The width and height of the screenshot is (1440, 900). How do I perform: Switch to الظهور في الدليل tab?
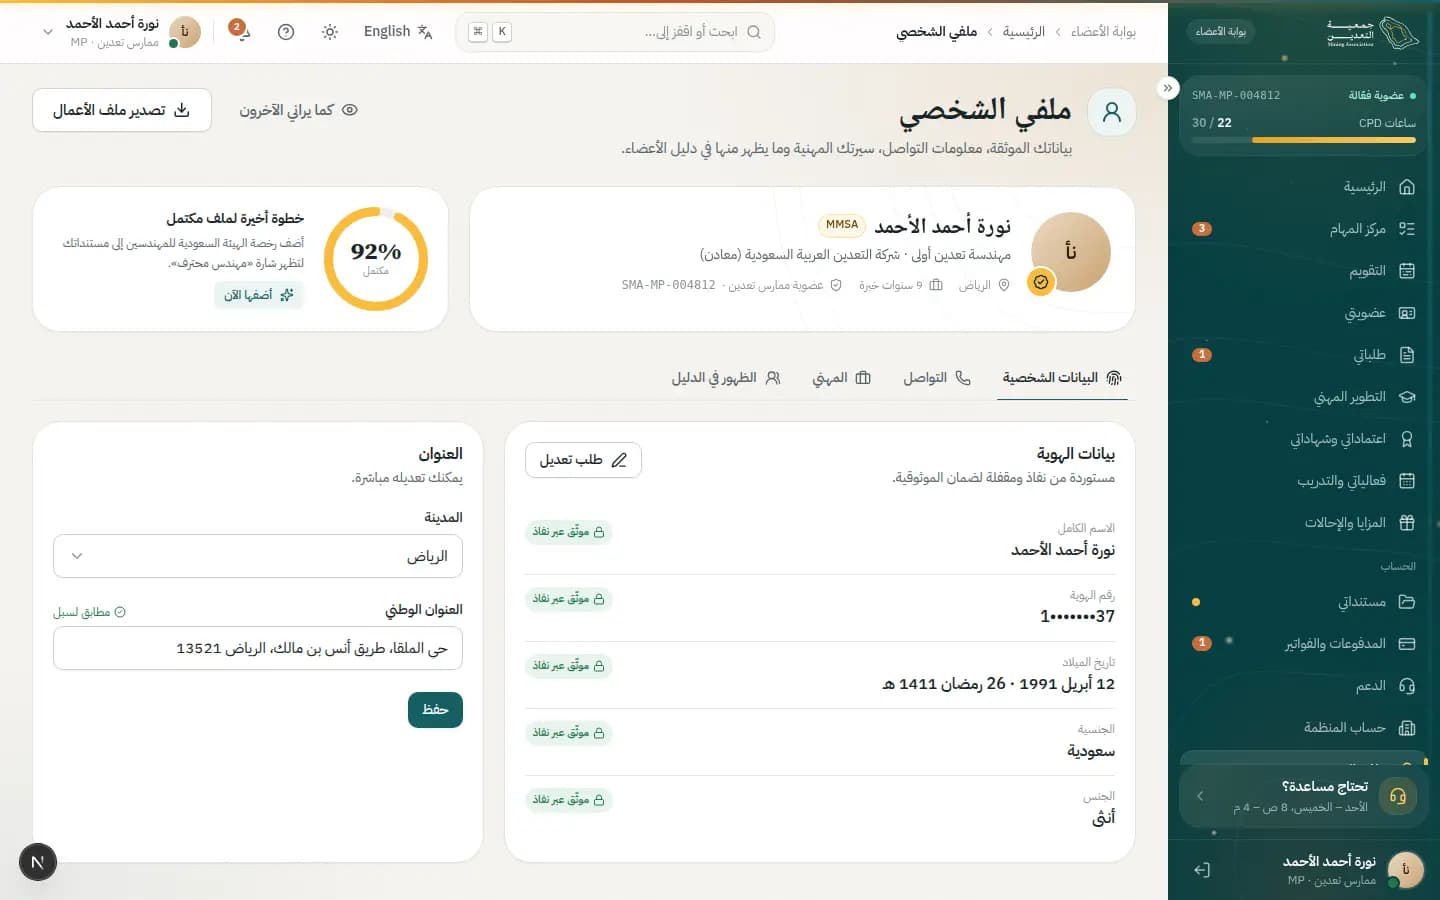[726, 378]
